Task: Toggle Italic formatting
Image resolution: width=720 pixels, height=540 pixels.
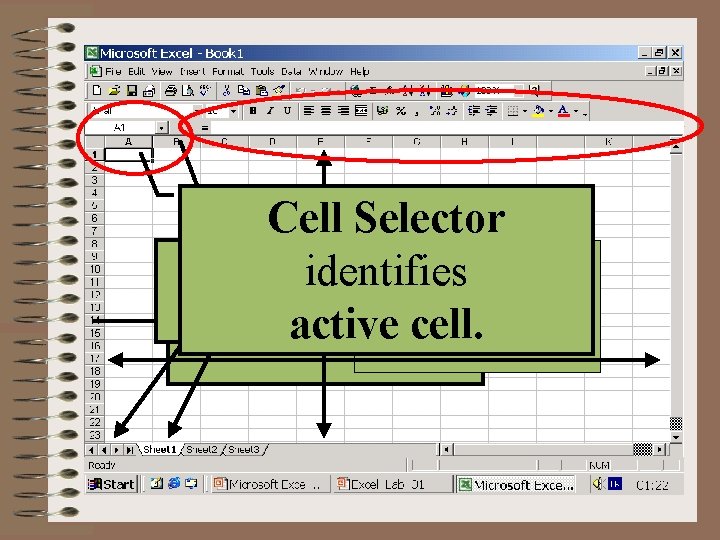Action: [x=270, y=111]
